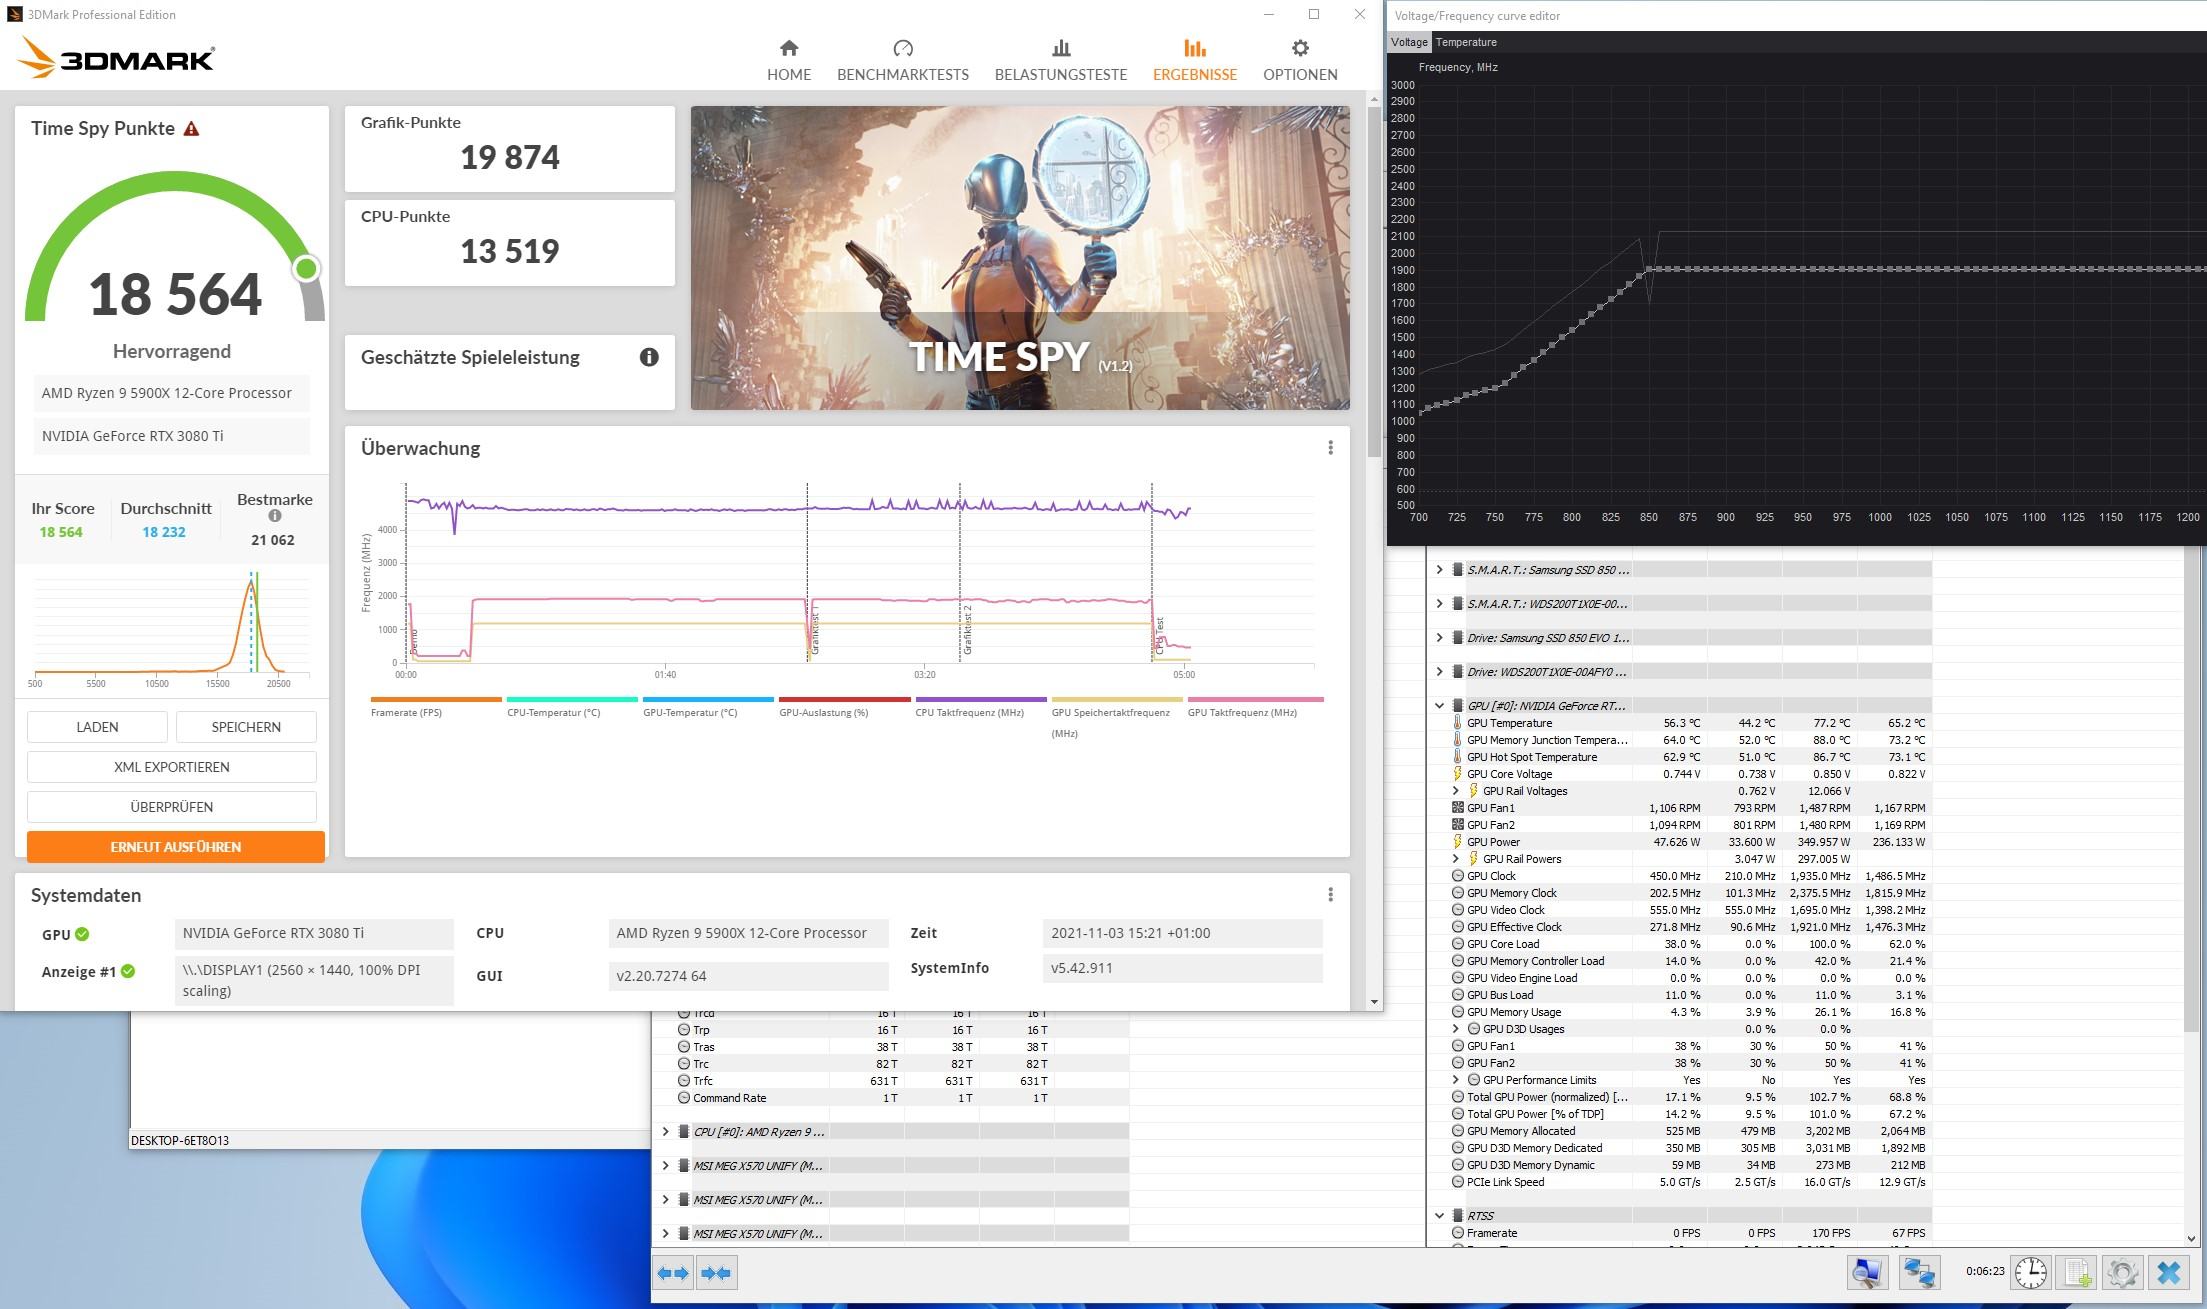Collapse GPU [#0]: NVIDIA GeForce RTX group

[1439, 706]
